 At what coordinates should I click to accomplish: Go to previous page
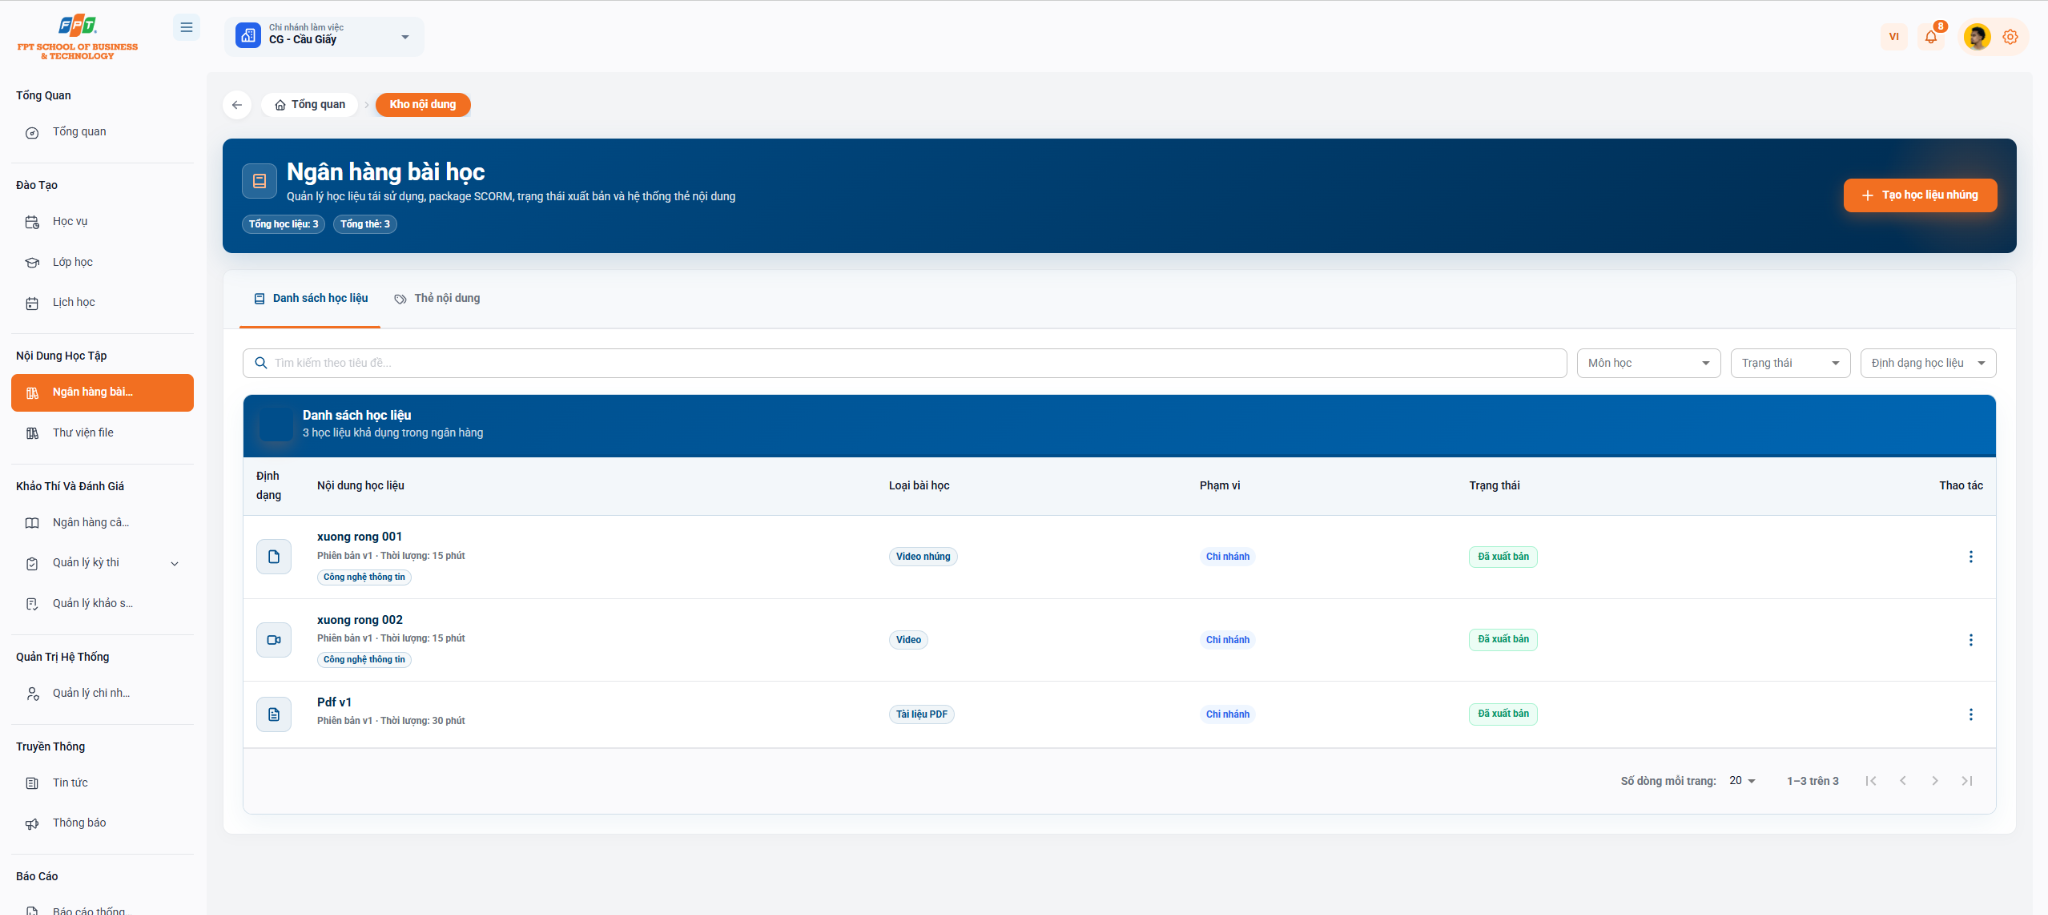tap(1903, 781)
